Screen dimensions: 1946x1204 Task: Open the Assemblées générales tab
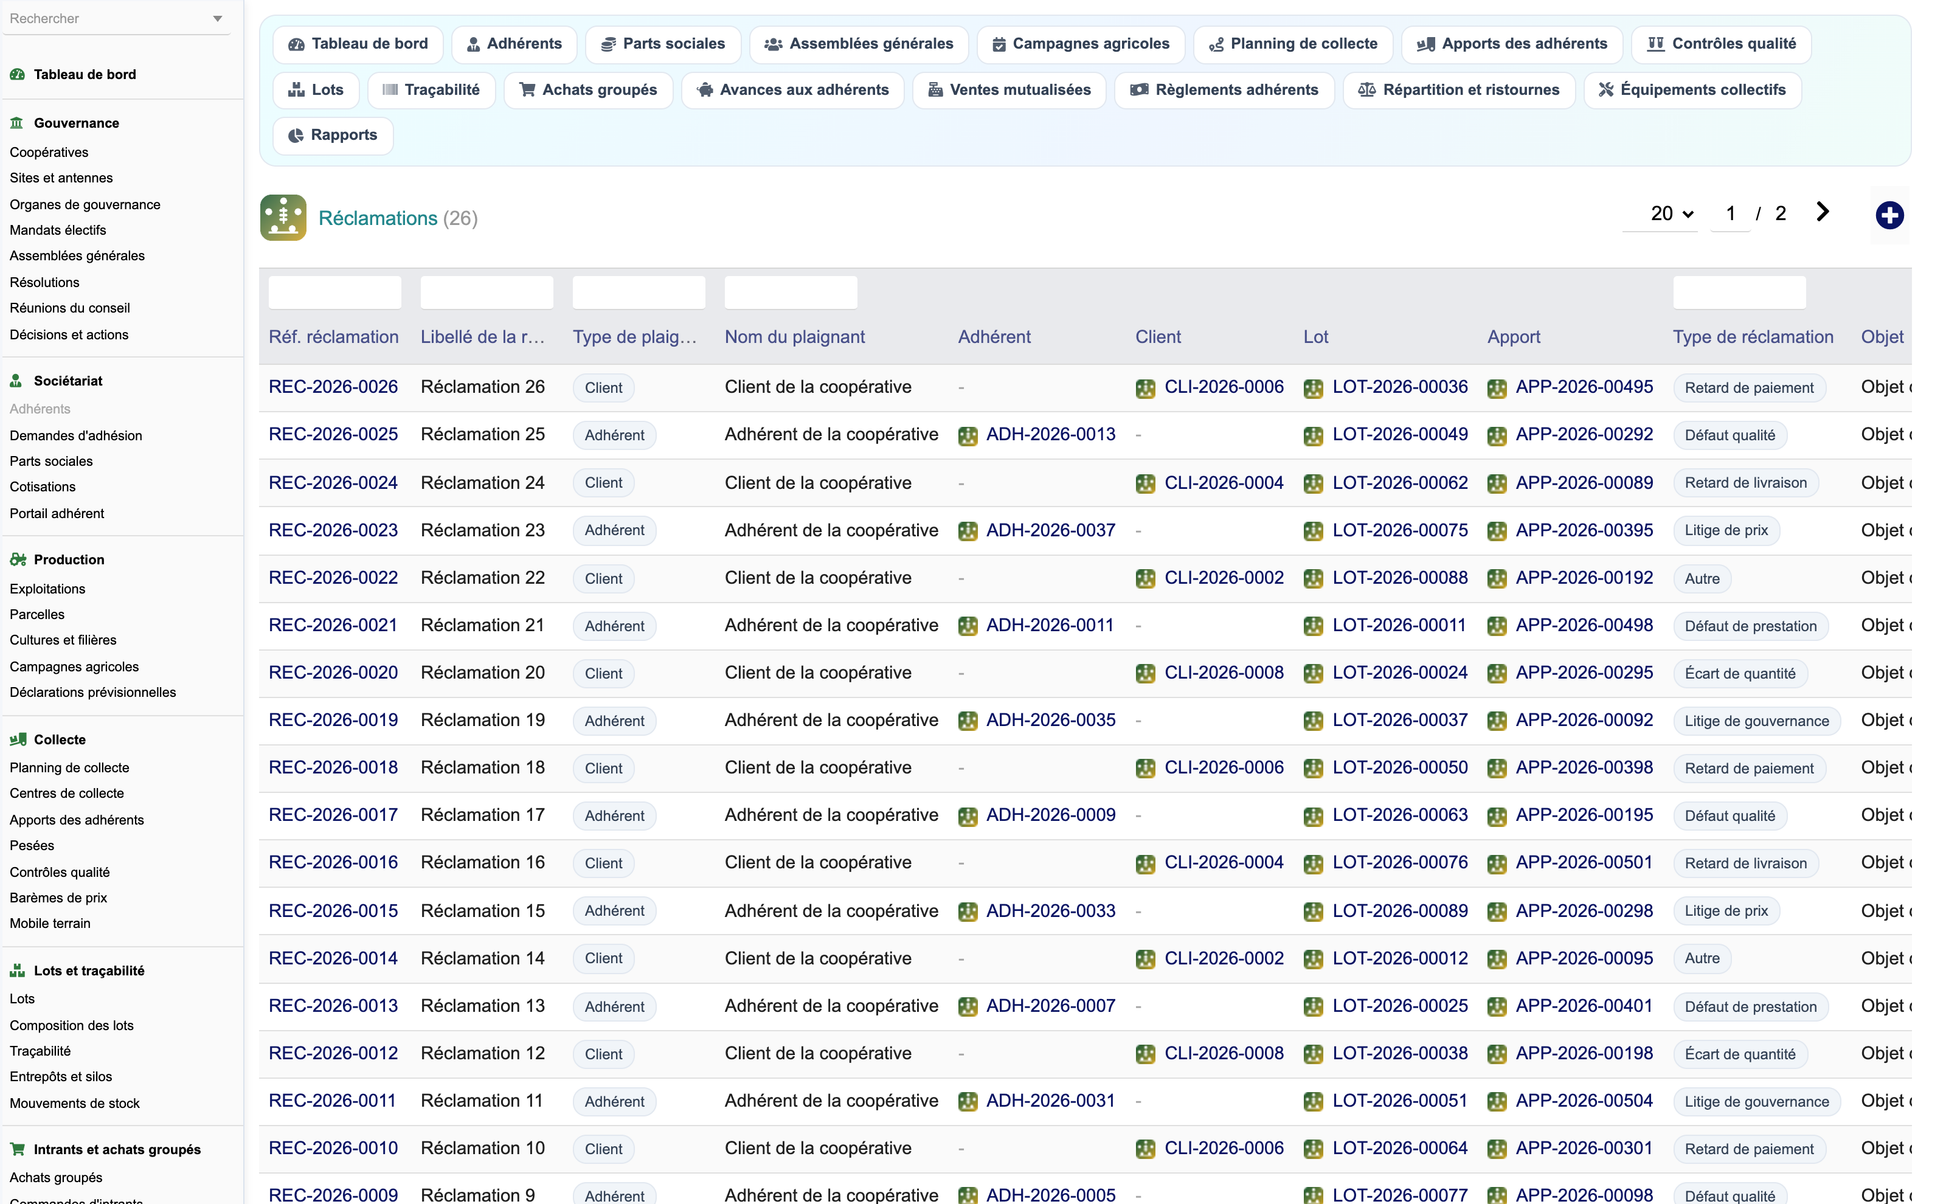pos(859,44)
